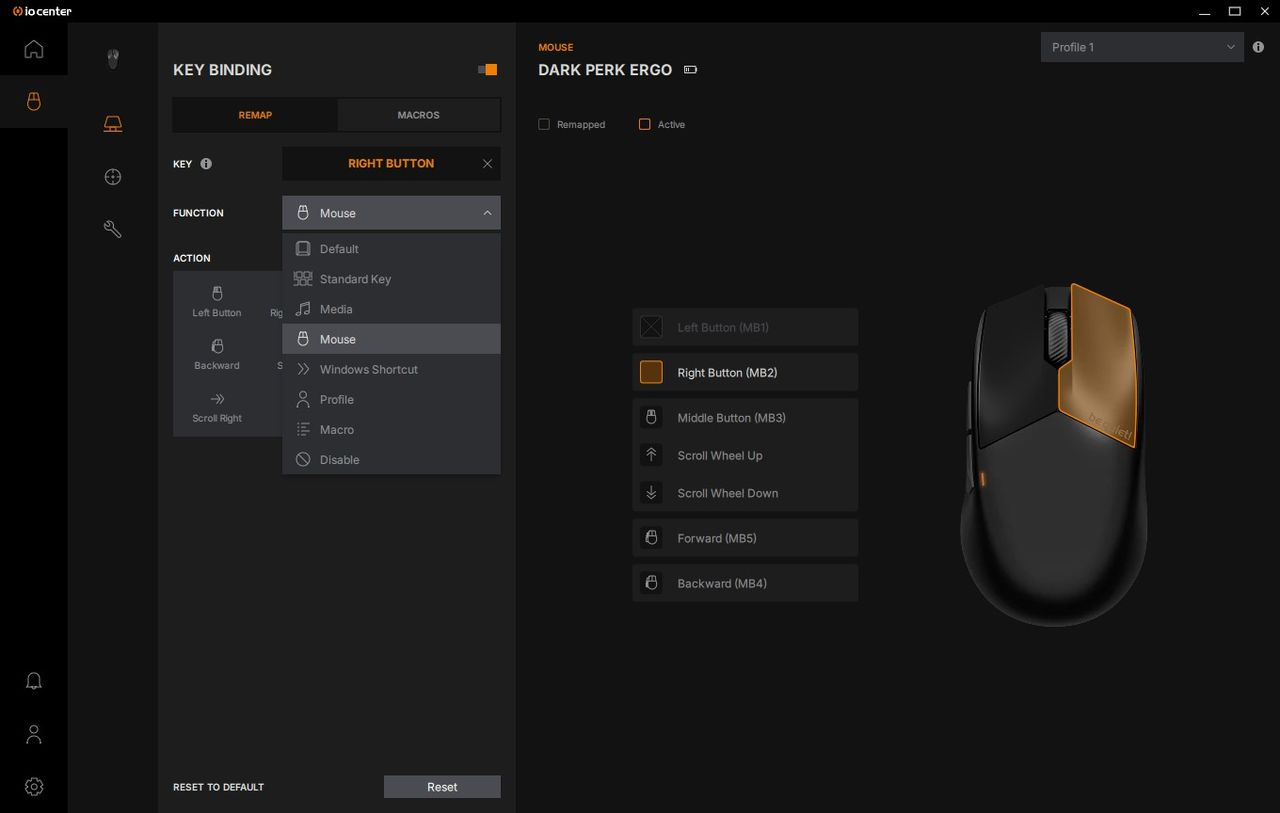Select the mouse overview icon above Key Binding icon
This screenshot has height=813, width=1280.
113,59
